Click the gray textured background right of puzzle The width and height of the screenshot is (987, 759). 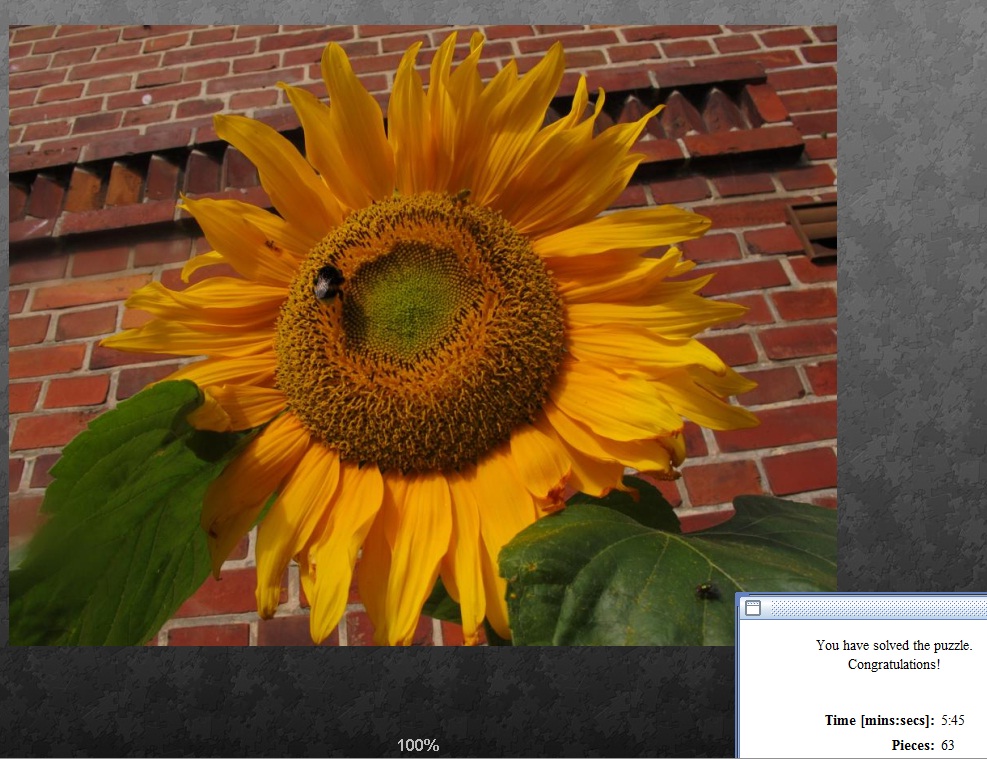coord(910,300)
